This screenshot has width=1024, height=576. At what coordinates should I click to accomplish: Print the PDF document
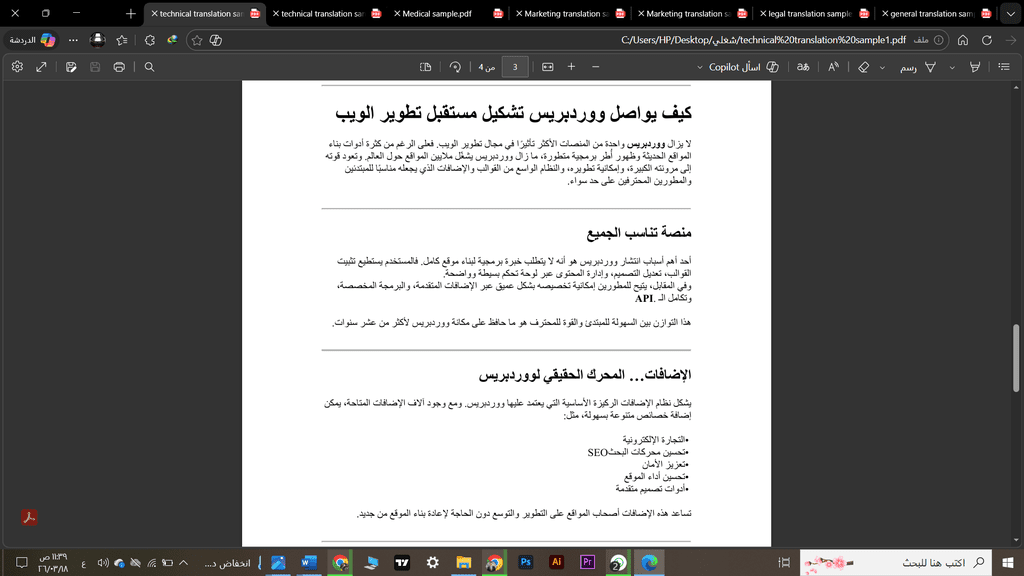(x=119, y=67)
